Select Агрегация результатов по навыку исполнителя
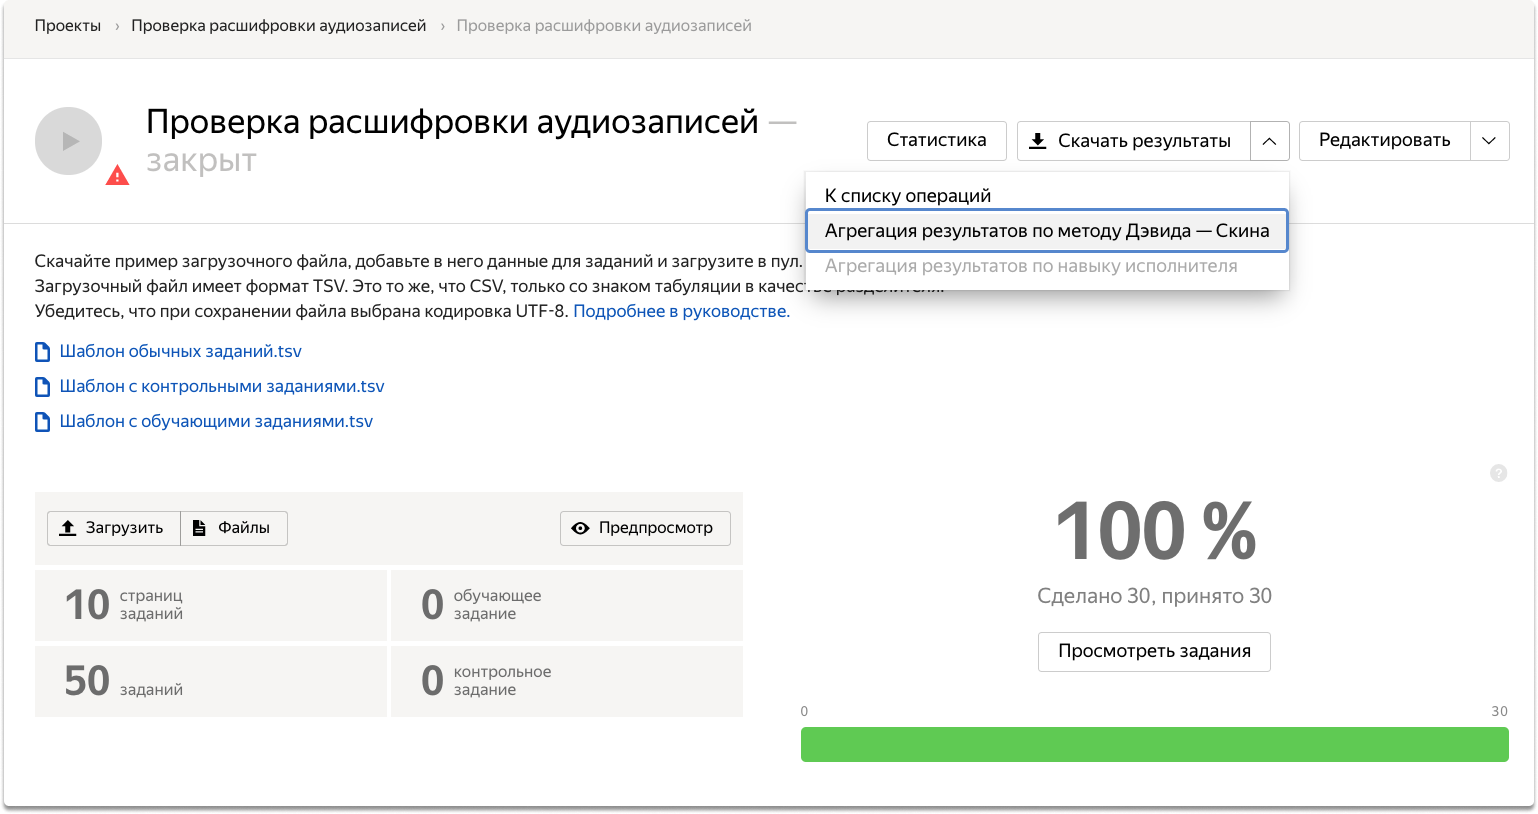Screen dimensions: 1538x814 point(1030,266)
